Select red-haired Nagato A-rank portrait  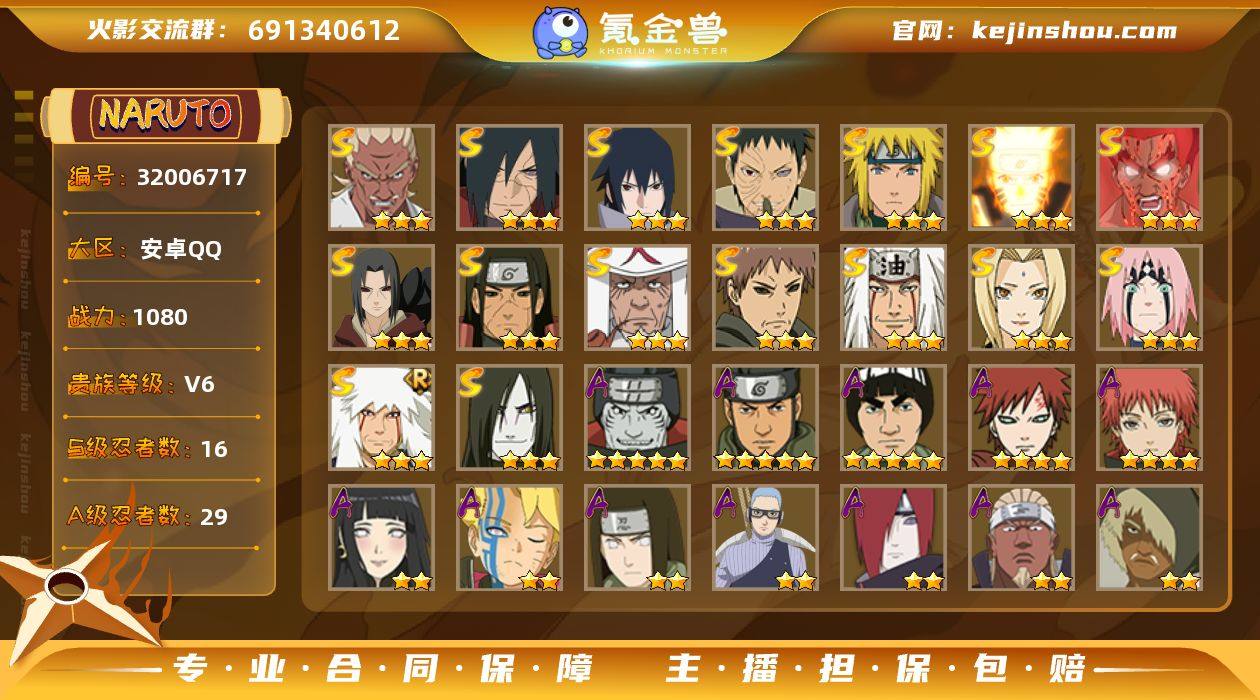tap(893, 538)
